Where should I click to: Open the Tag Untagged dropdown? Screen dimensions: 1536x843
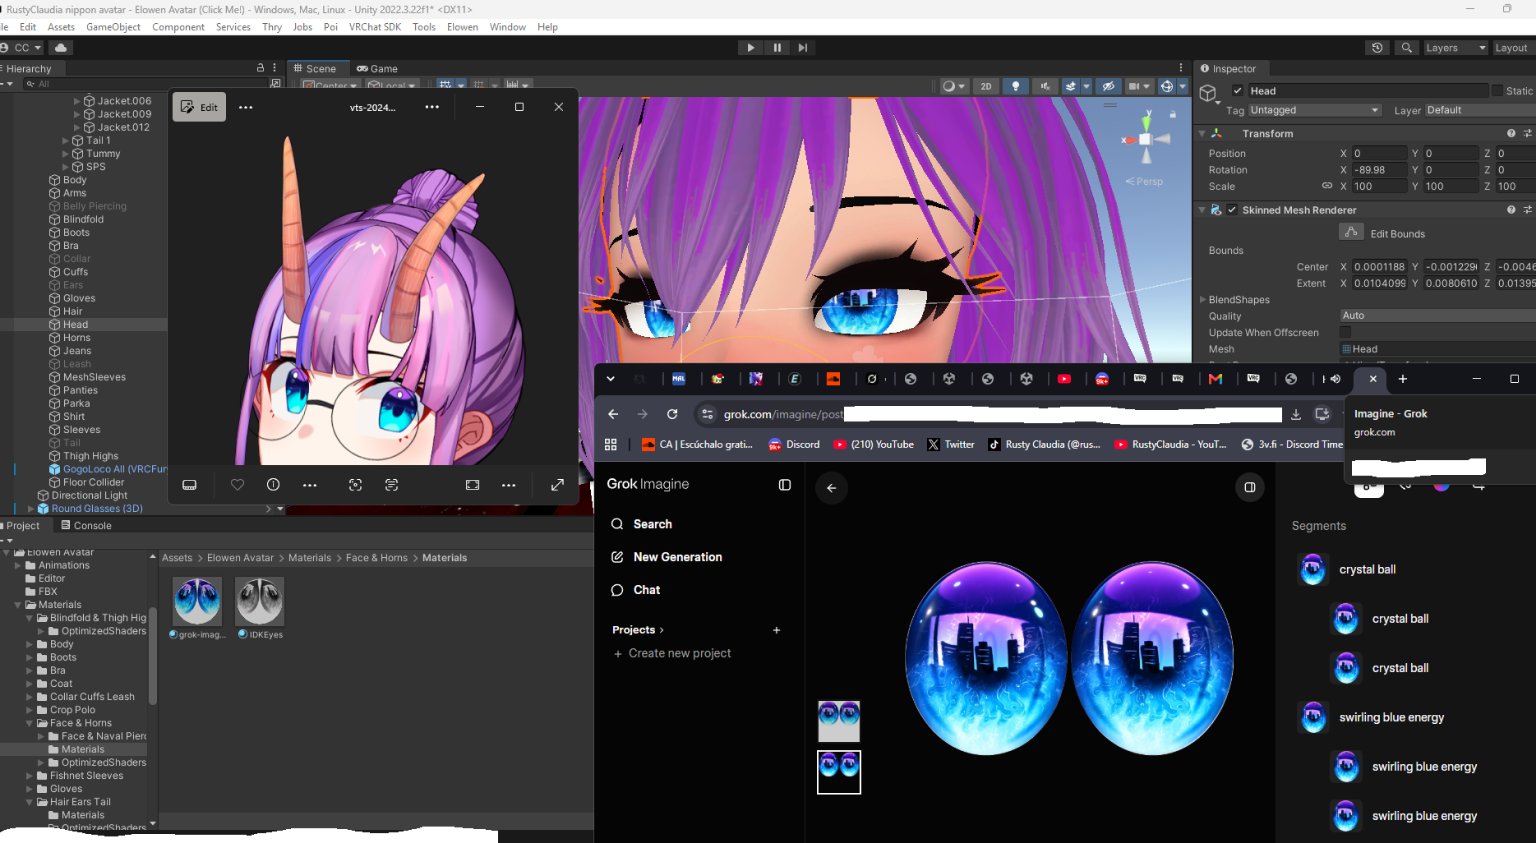point(1314,110)
